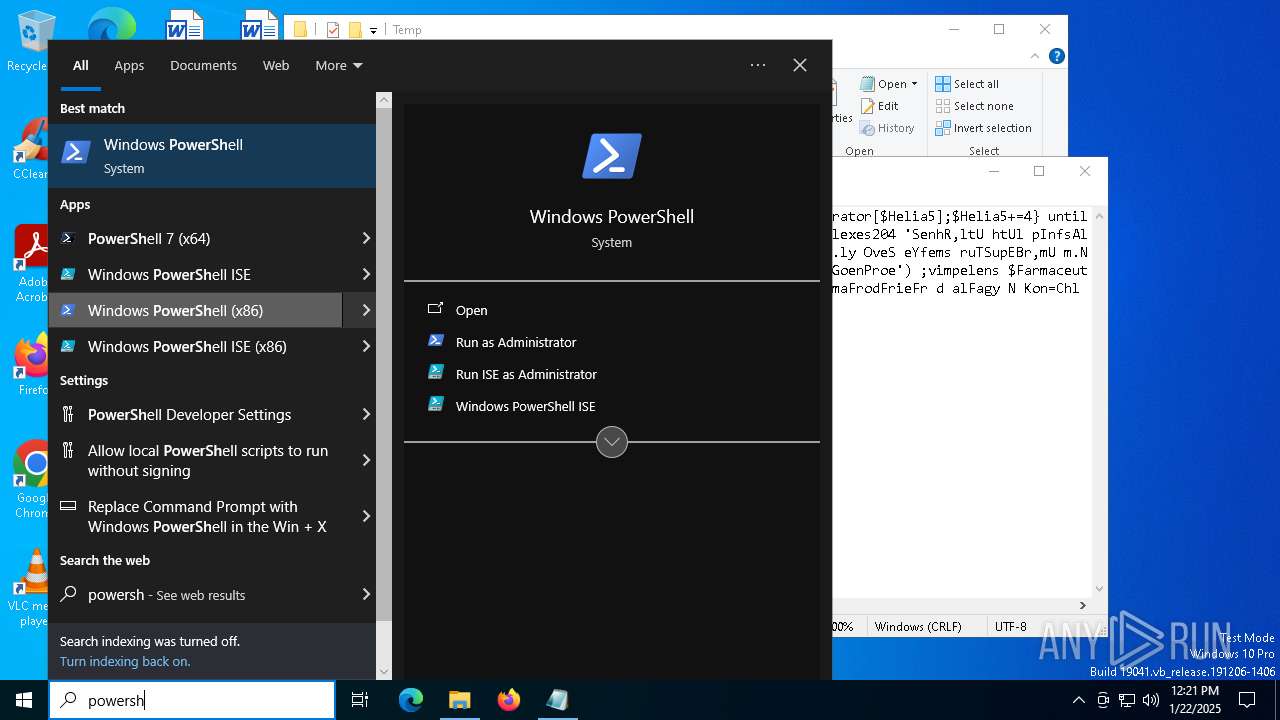Open Task View from taskbar
Image resolution: width=1280 pixels, height=720 pixels.
point(360,700)
